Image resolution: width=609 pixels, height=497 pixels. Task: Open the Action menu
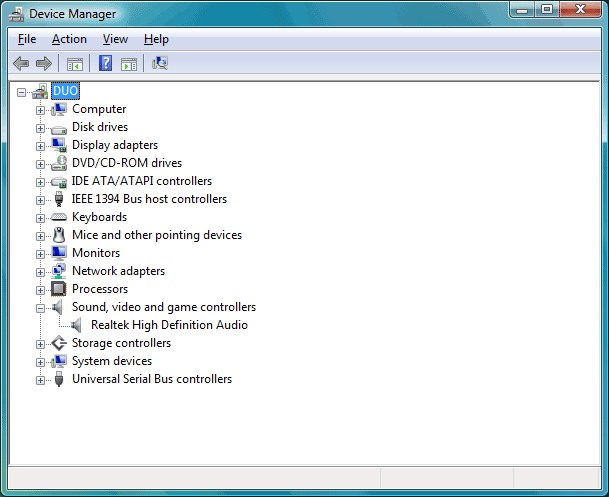tap(69, 39)
